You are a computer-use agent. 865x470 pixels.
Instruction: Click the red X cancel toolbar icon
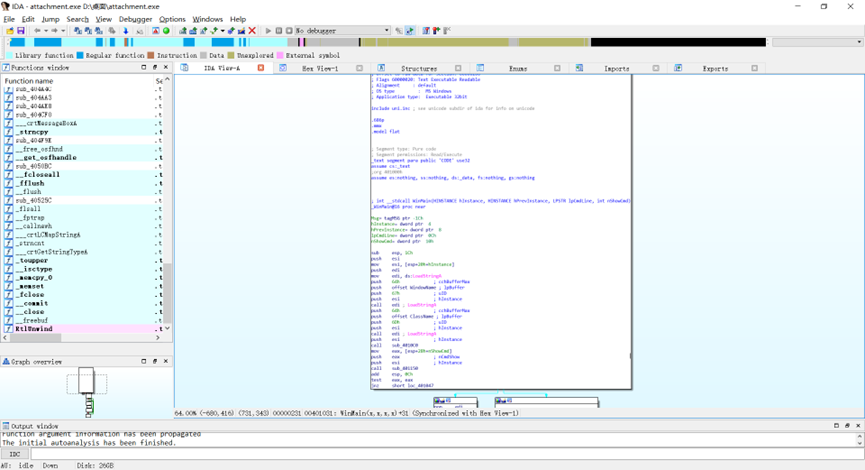click(252, 31)
